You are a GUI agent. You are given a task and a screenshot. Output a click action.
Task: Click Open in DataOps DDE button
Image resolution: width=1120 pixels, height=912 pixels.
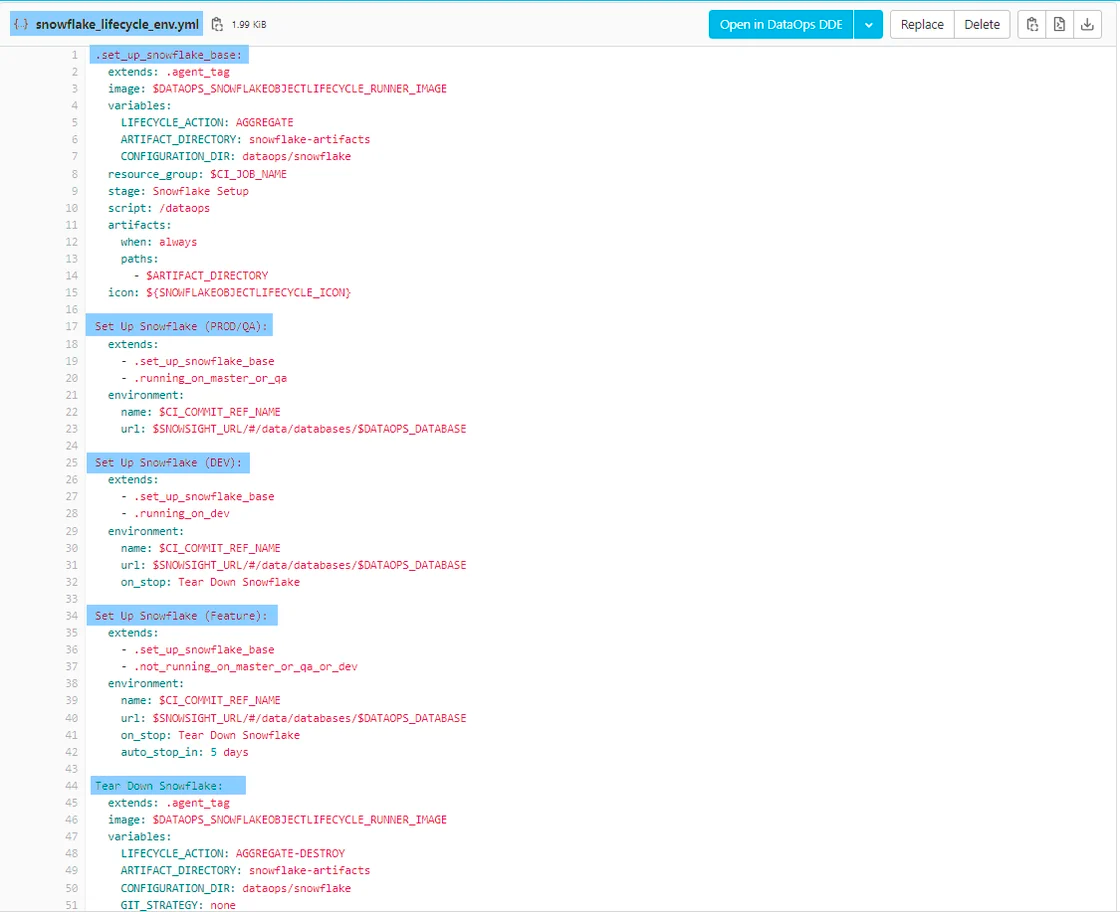[x=781, y=24]
